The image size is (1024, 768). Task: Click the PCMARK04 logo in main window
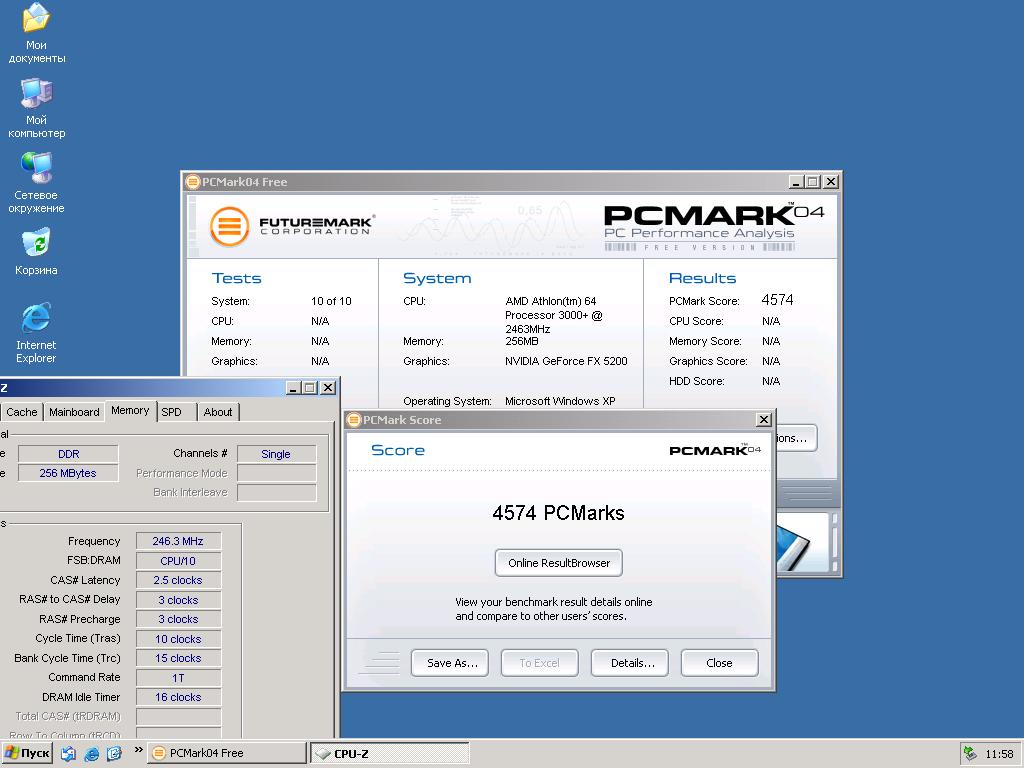(714, 227)
